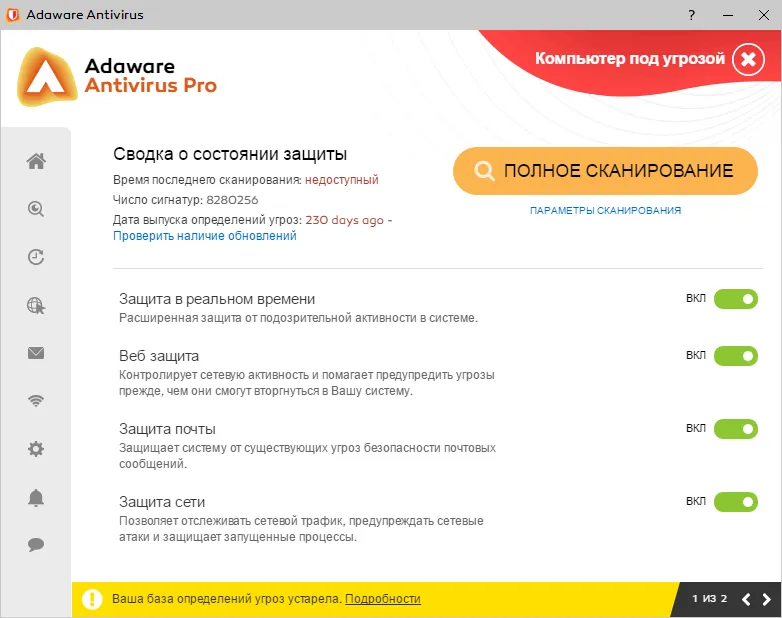
Task: Open the Notifications bell sidebar icon
Action: (36, 497)
